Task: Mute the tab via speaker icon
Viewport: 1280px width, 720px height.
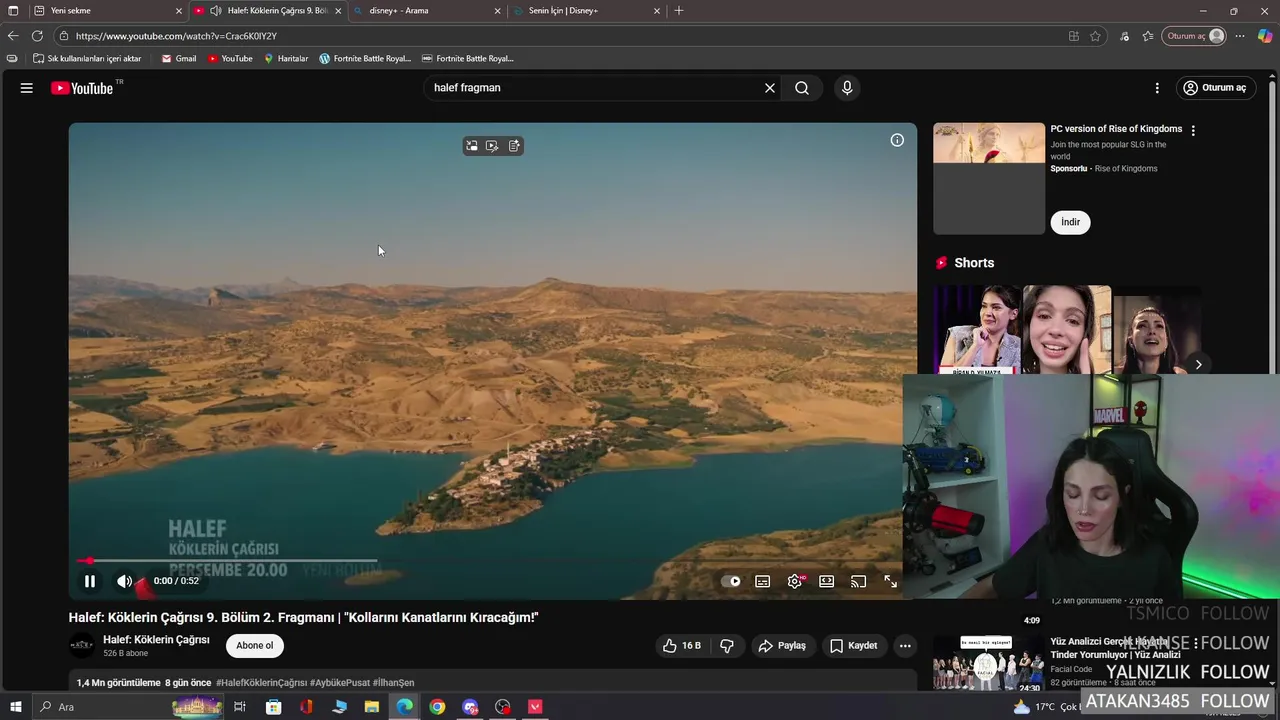Action: click(215, 11)
